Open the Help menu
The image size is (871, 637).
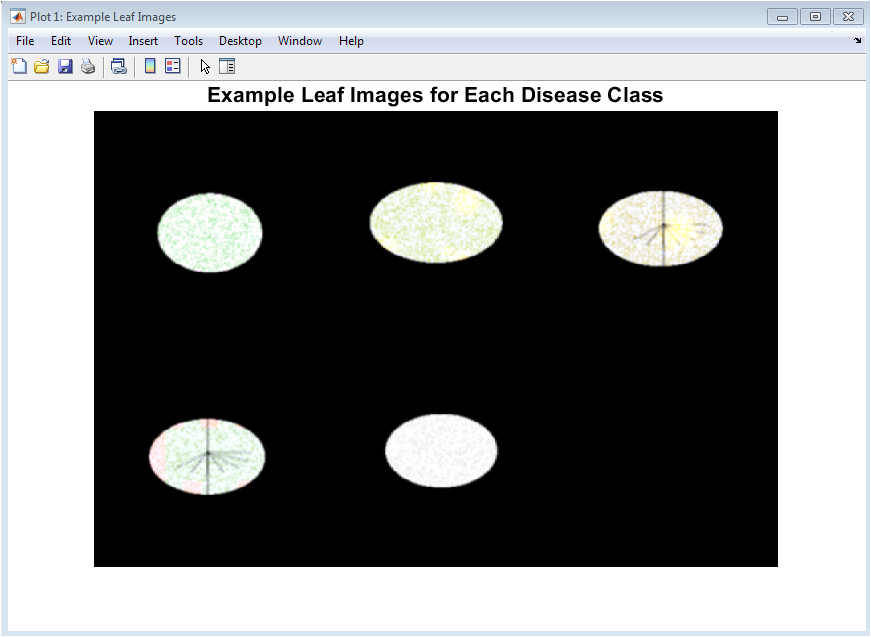(x=351, y=41)
